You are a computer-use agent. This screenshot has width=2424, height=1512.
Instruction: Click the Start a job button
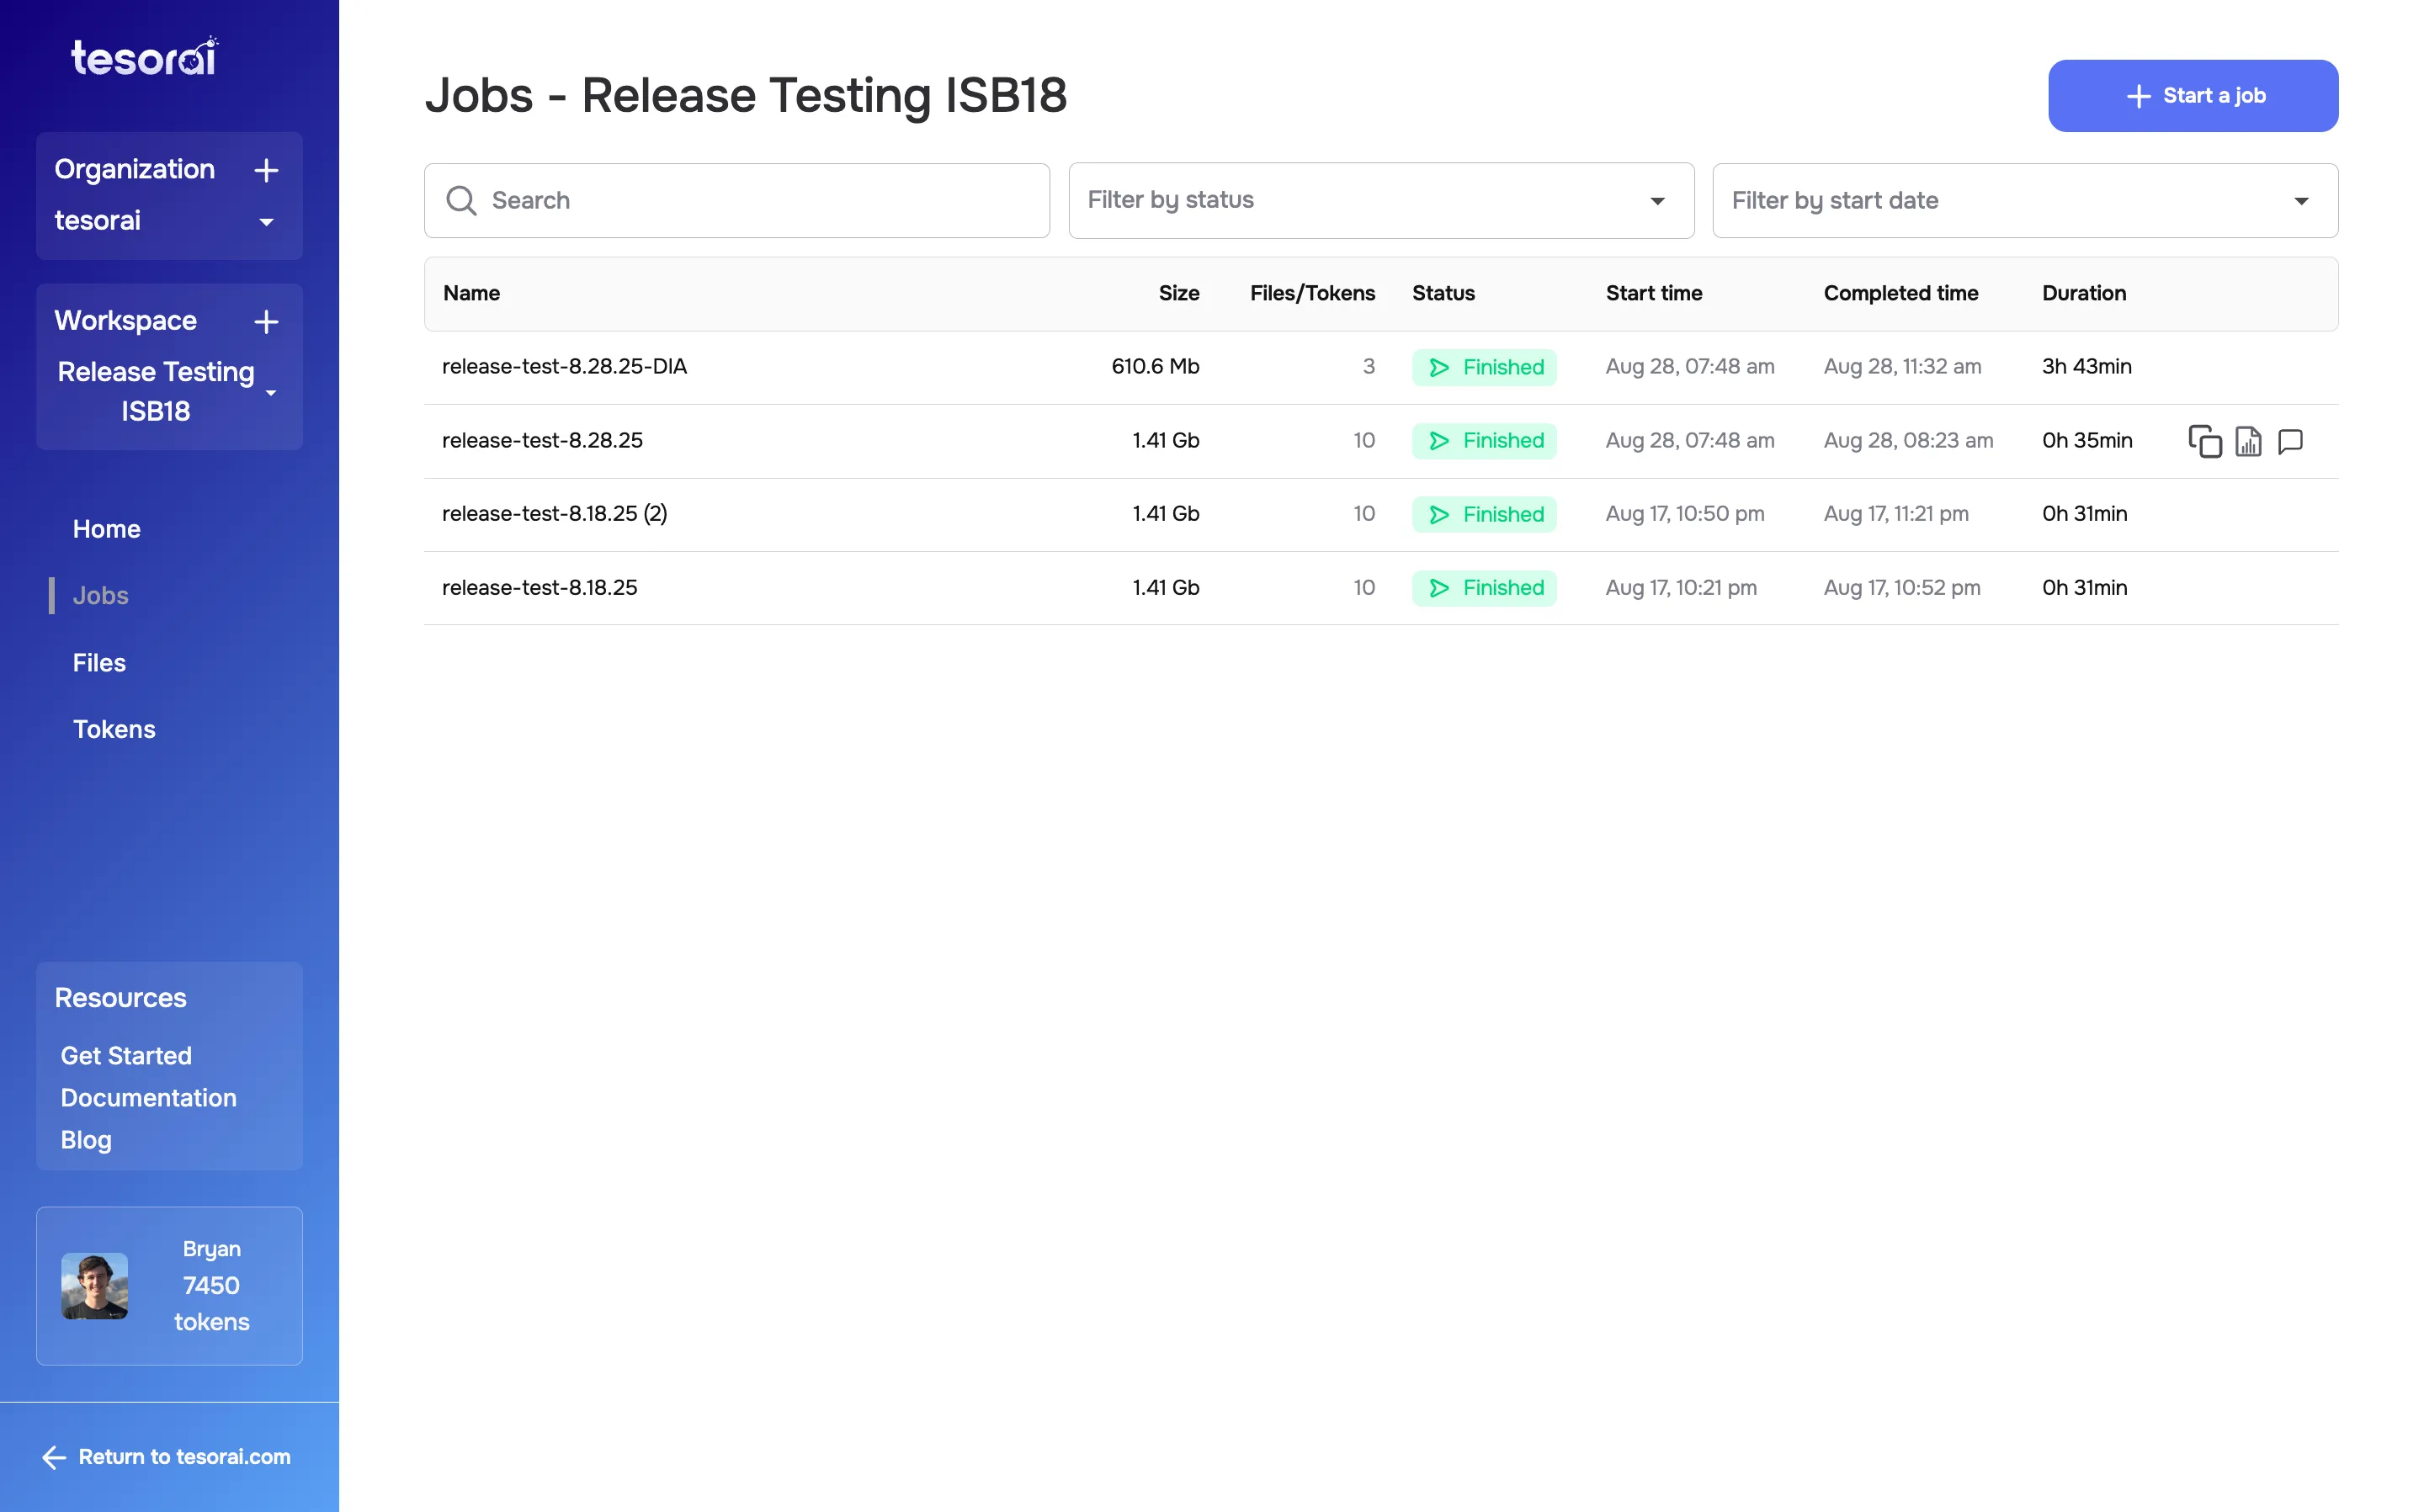point(2193,95)
